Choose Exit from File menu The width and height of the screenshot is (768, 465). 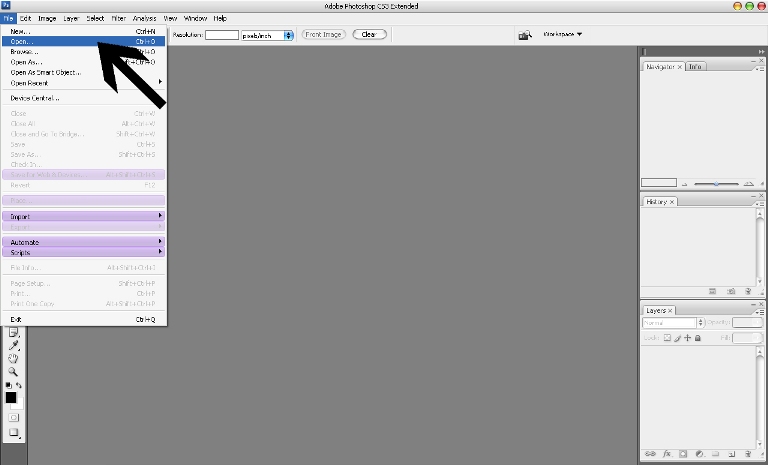pos(83,319)
